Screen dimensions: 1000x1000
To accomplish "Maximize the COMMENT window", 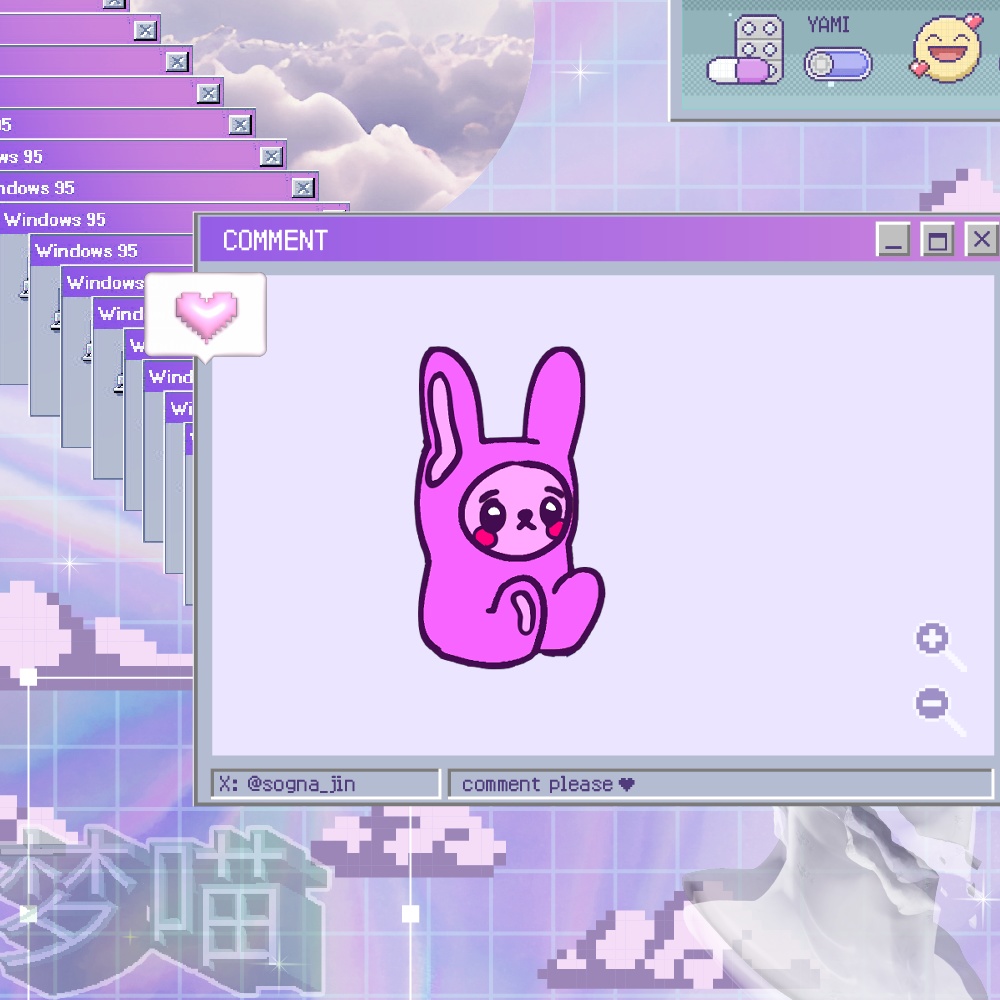I will click(937, 240).
